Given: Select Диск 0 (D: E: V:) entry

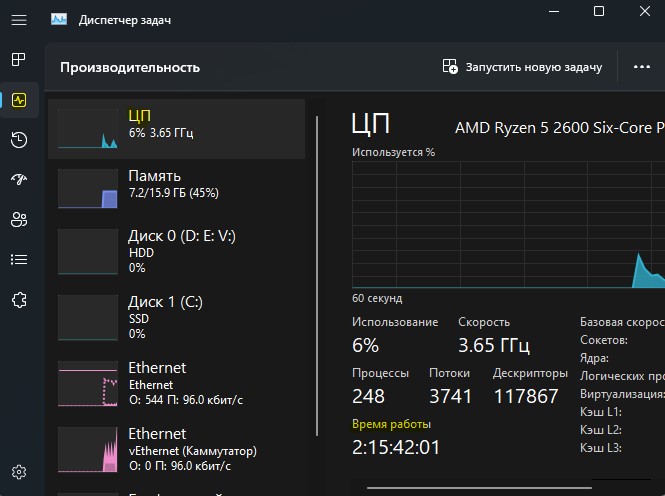Looking at the screenshot, I should click(176, 252).
